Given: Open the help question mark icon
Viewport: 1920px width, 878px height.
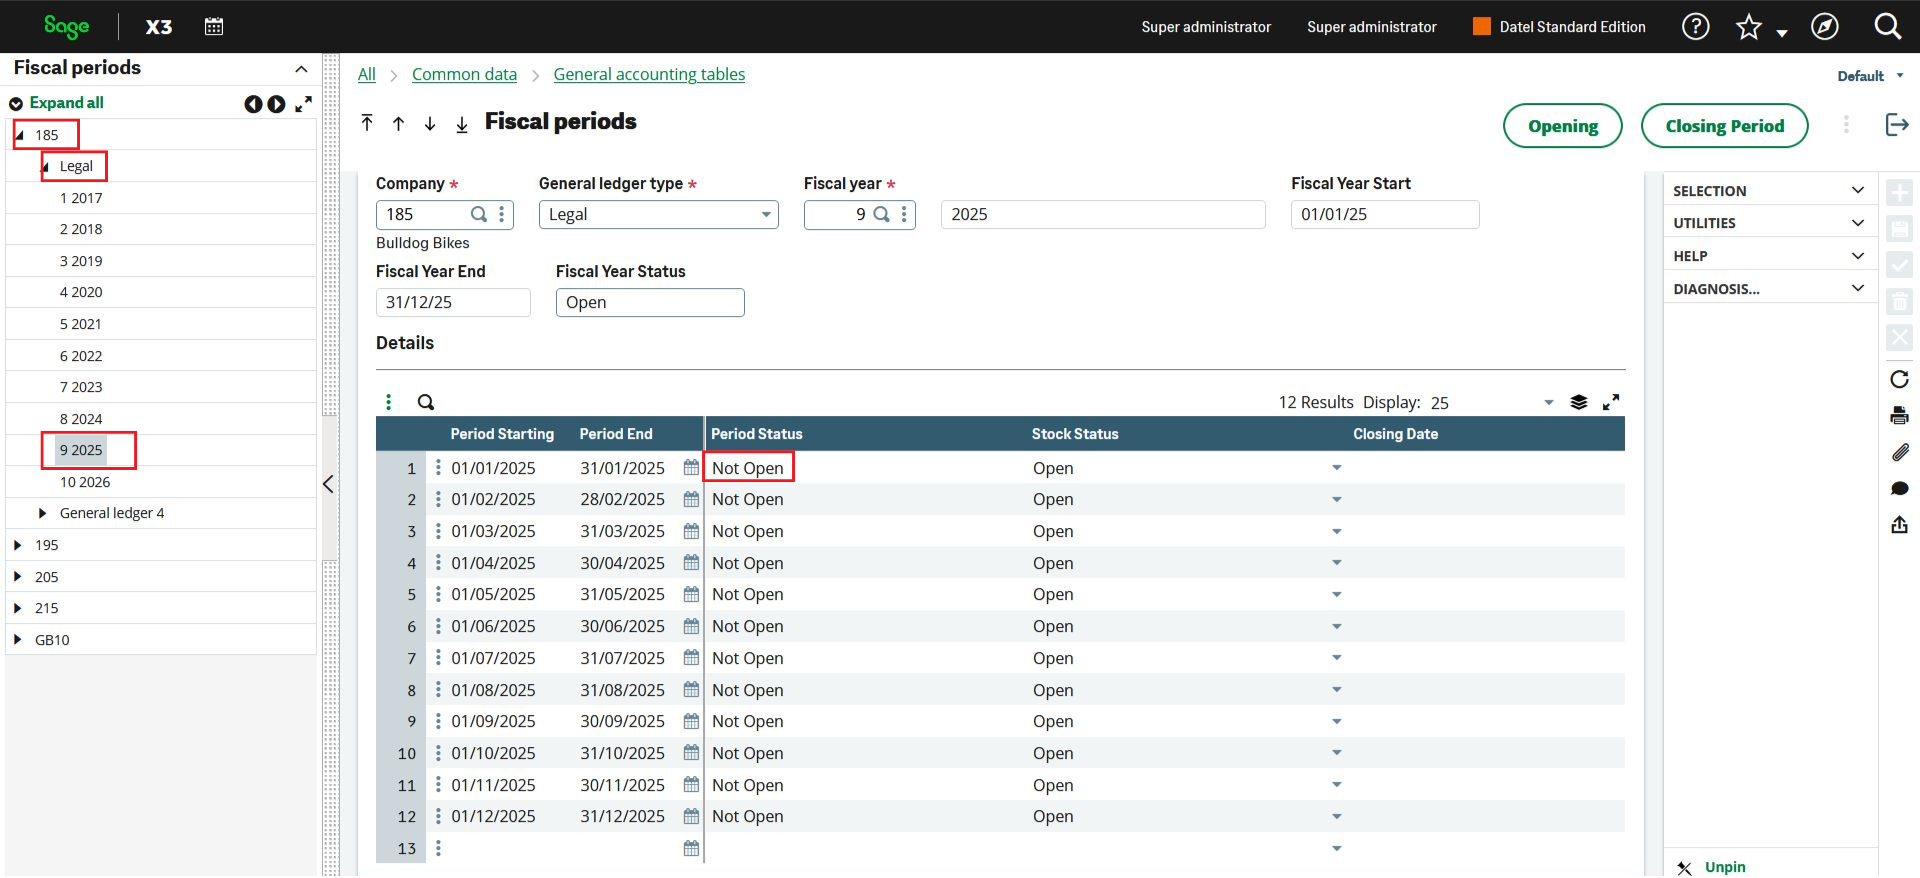Looking at the screenshot, I should 1695,27.
